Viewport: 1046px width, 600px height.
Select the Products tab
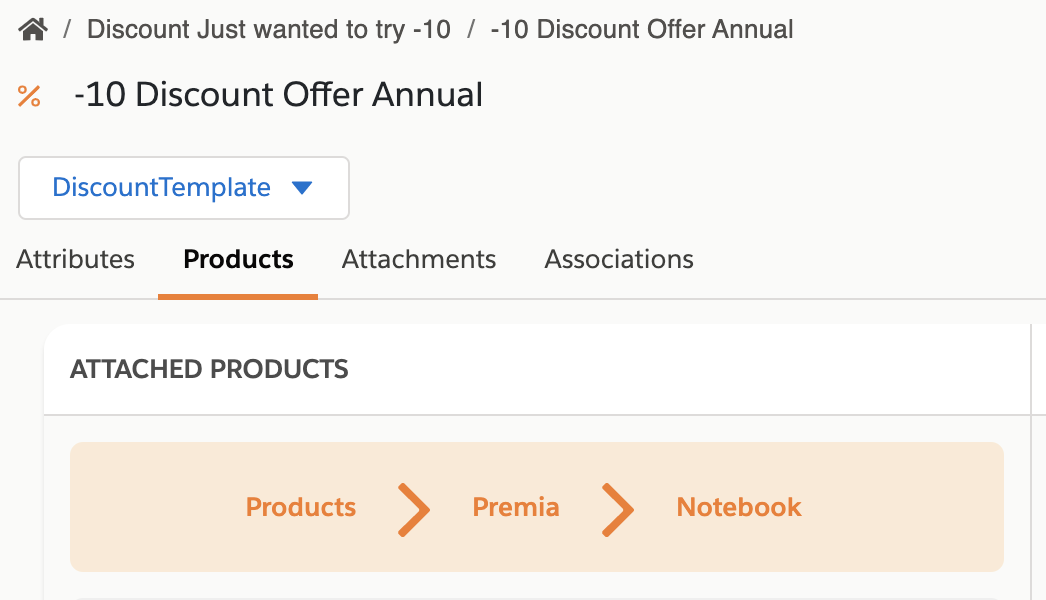tap(238, 259)
